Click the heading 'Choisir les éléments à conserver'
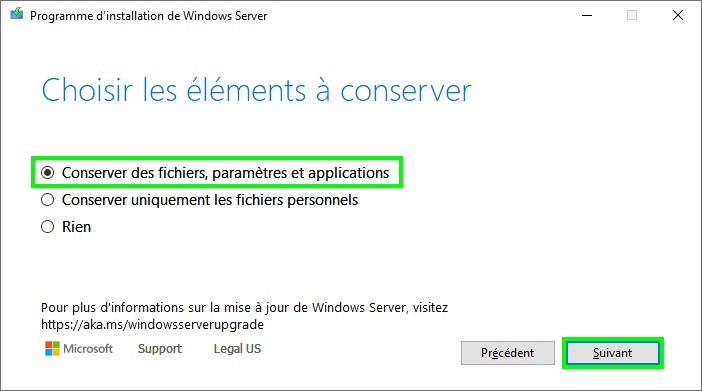702x391 pixels. tap(257, 90)
